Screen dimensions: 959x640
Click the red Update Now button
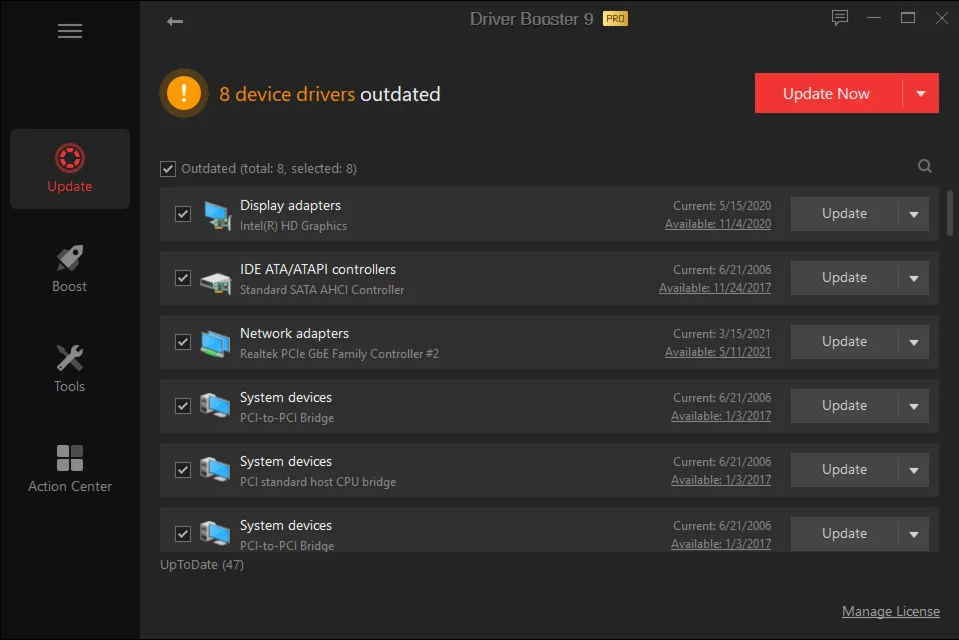[x=827, y=94]
